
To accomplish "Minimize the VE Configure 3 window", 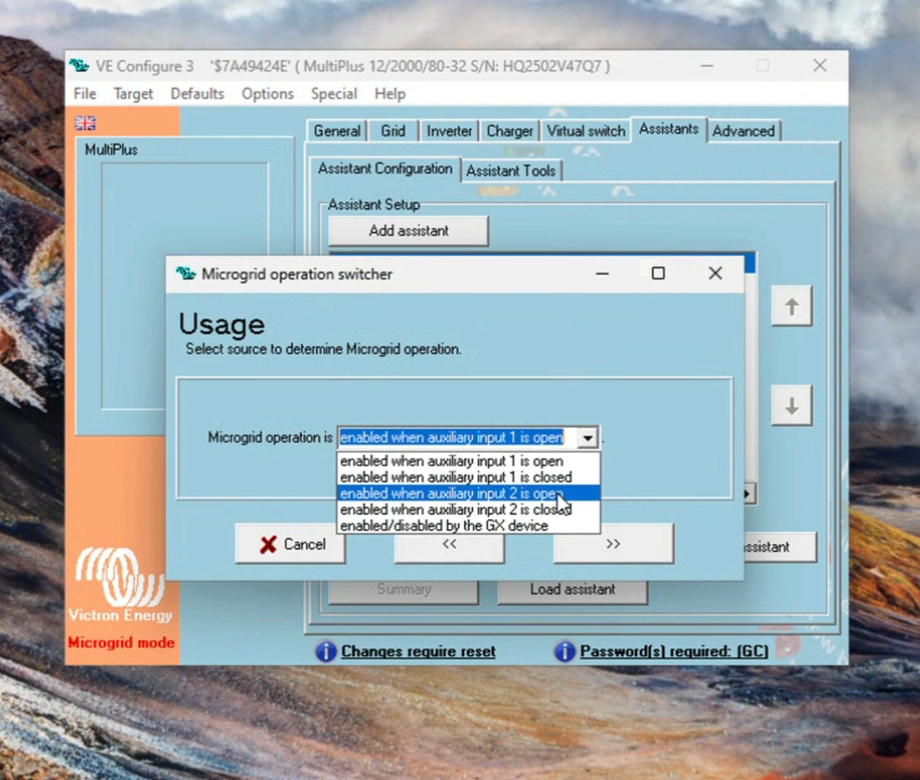I will (707, 66).
